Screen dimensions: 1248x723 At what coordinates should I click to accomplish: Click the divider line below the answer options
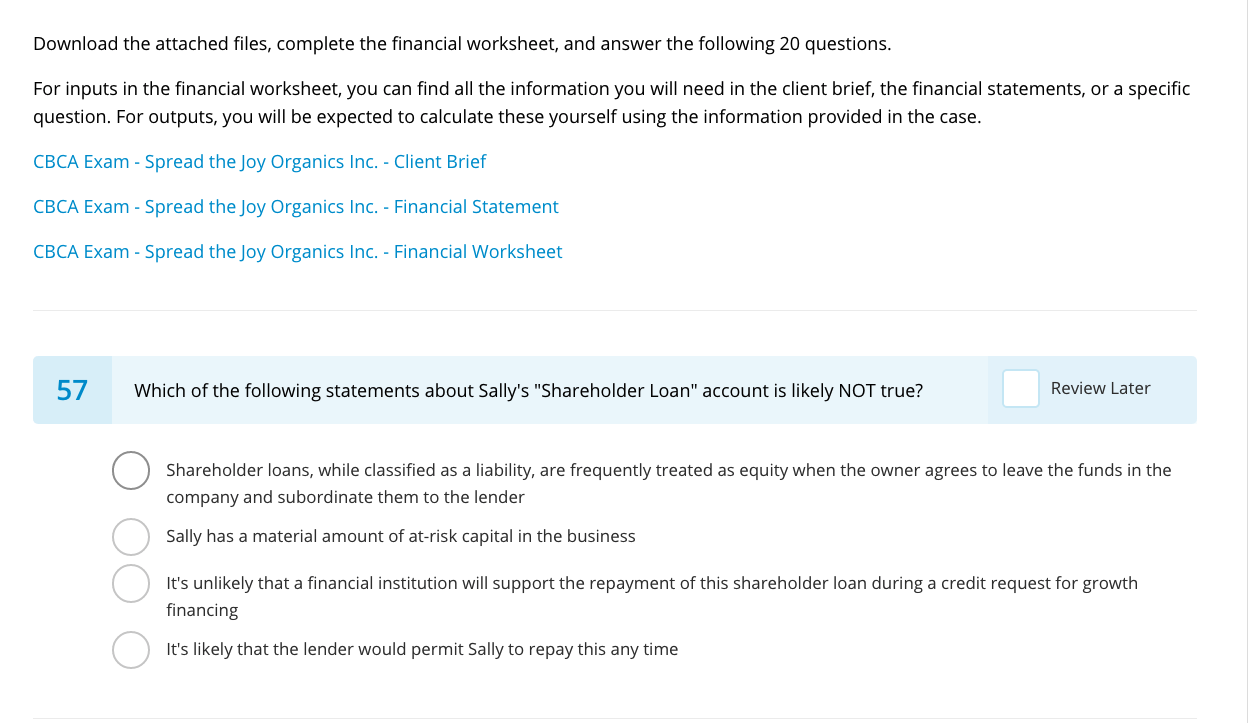click(614, 718)
